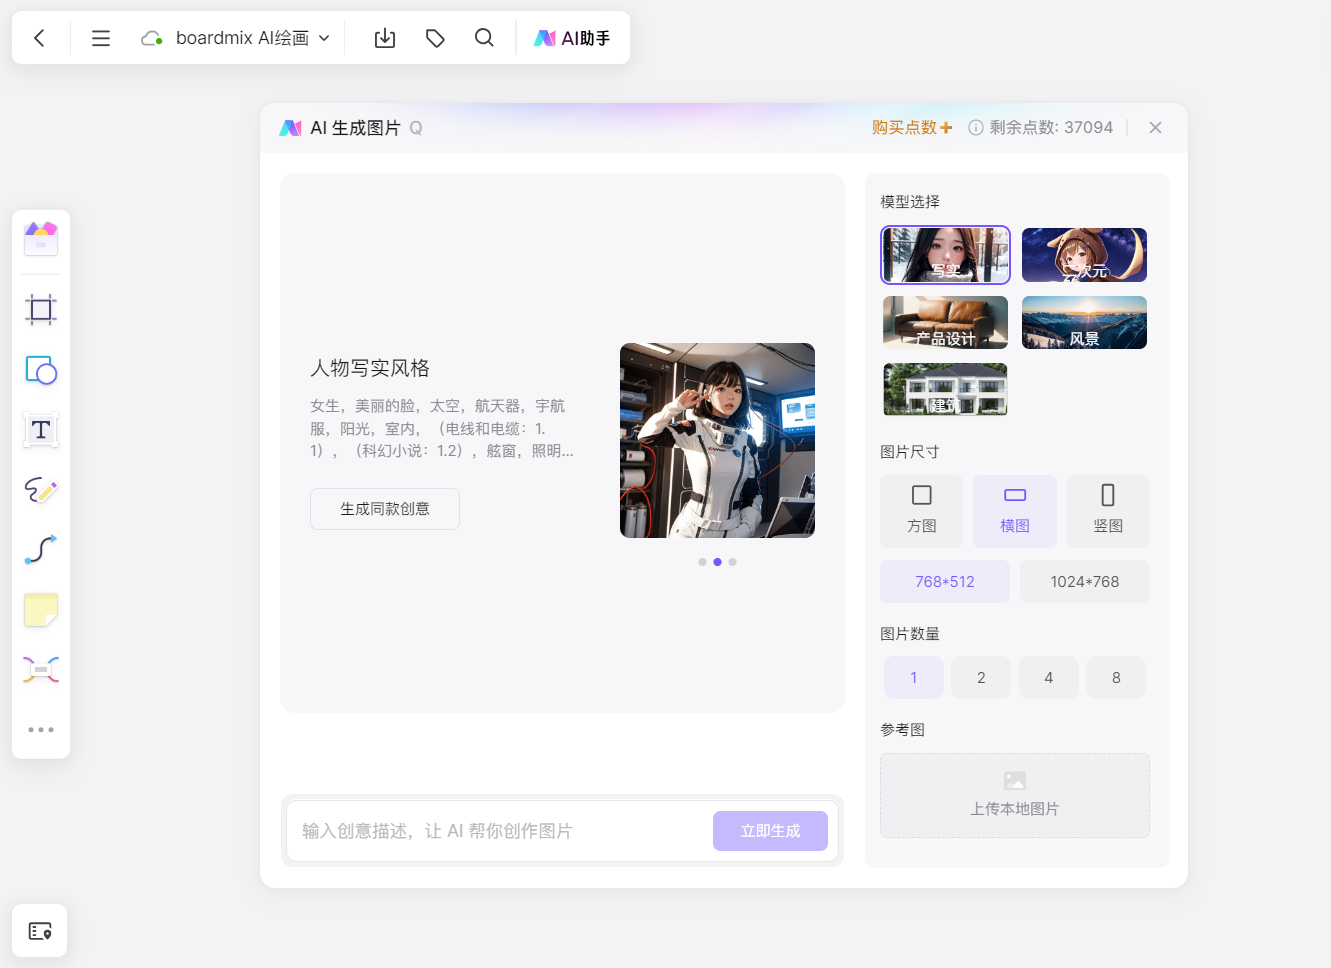This screenshot has height=968, width=1331.
Task: Select the 建筑 architecture model
Action: pyautogui.click(x=945, y=389)
